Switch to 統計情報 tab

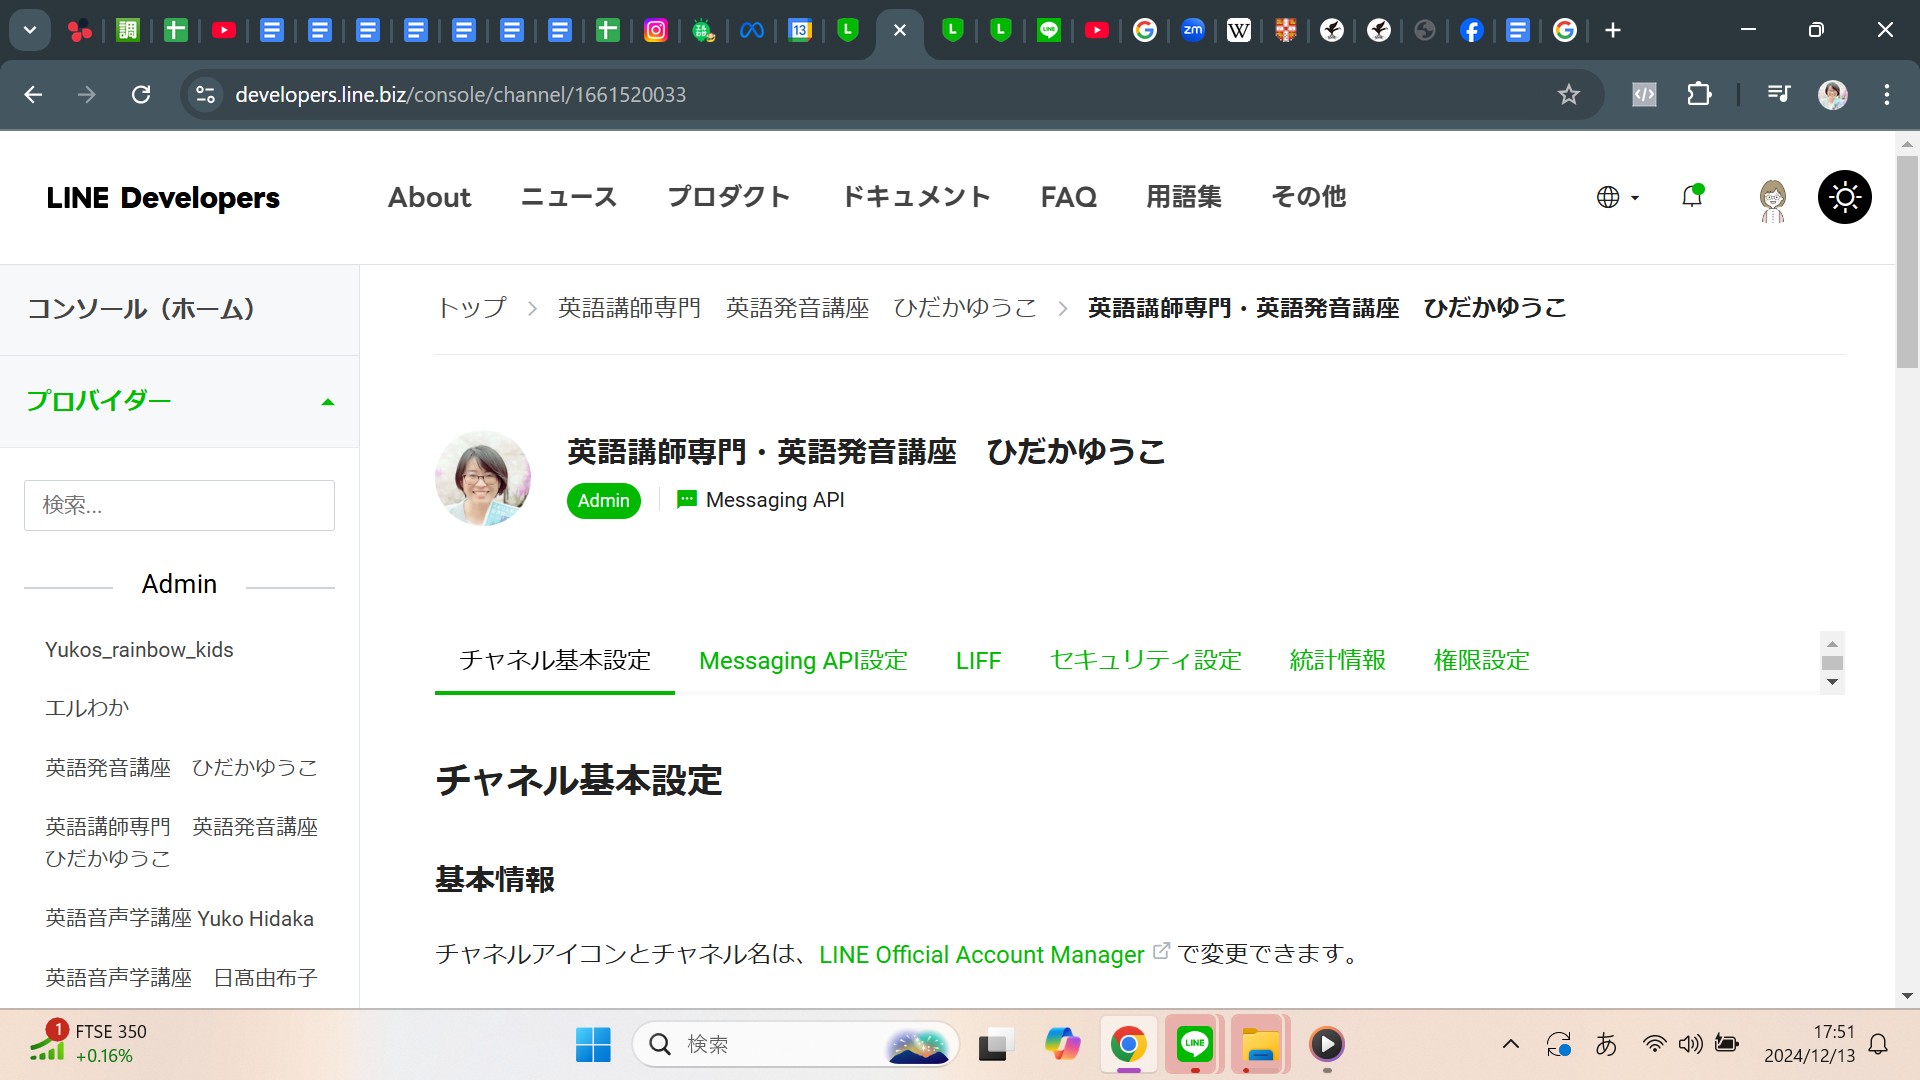(1337, 661)
